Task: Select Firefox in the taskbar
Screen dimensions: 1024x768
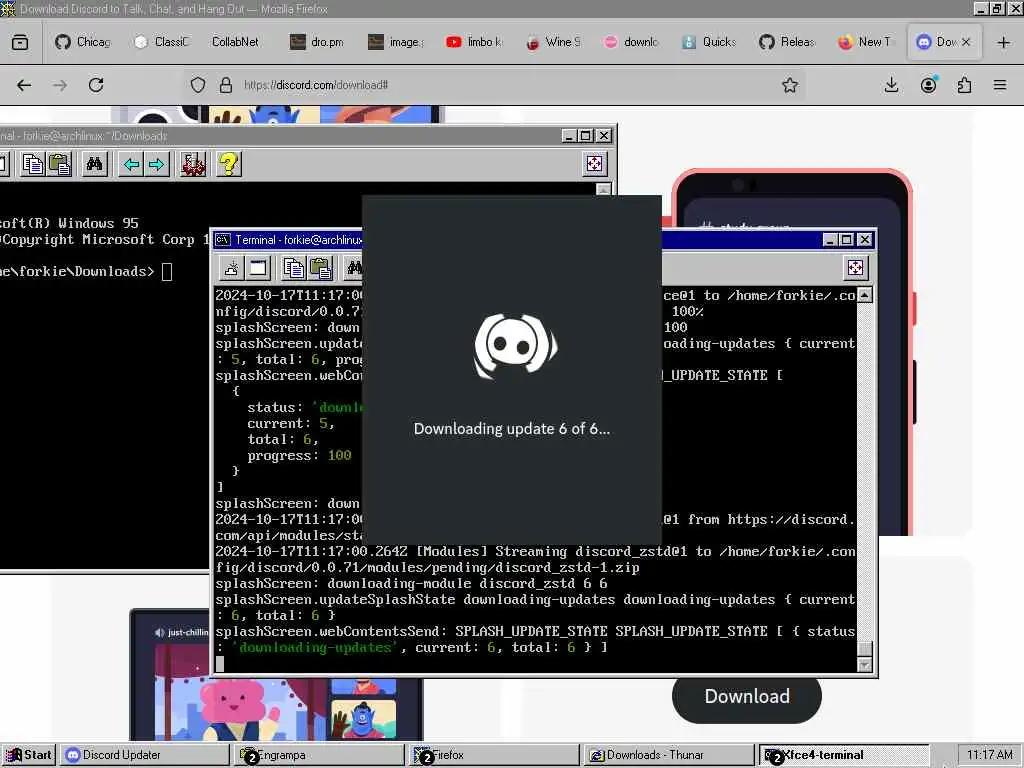Action: (494, 755)
